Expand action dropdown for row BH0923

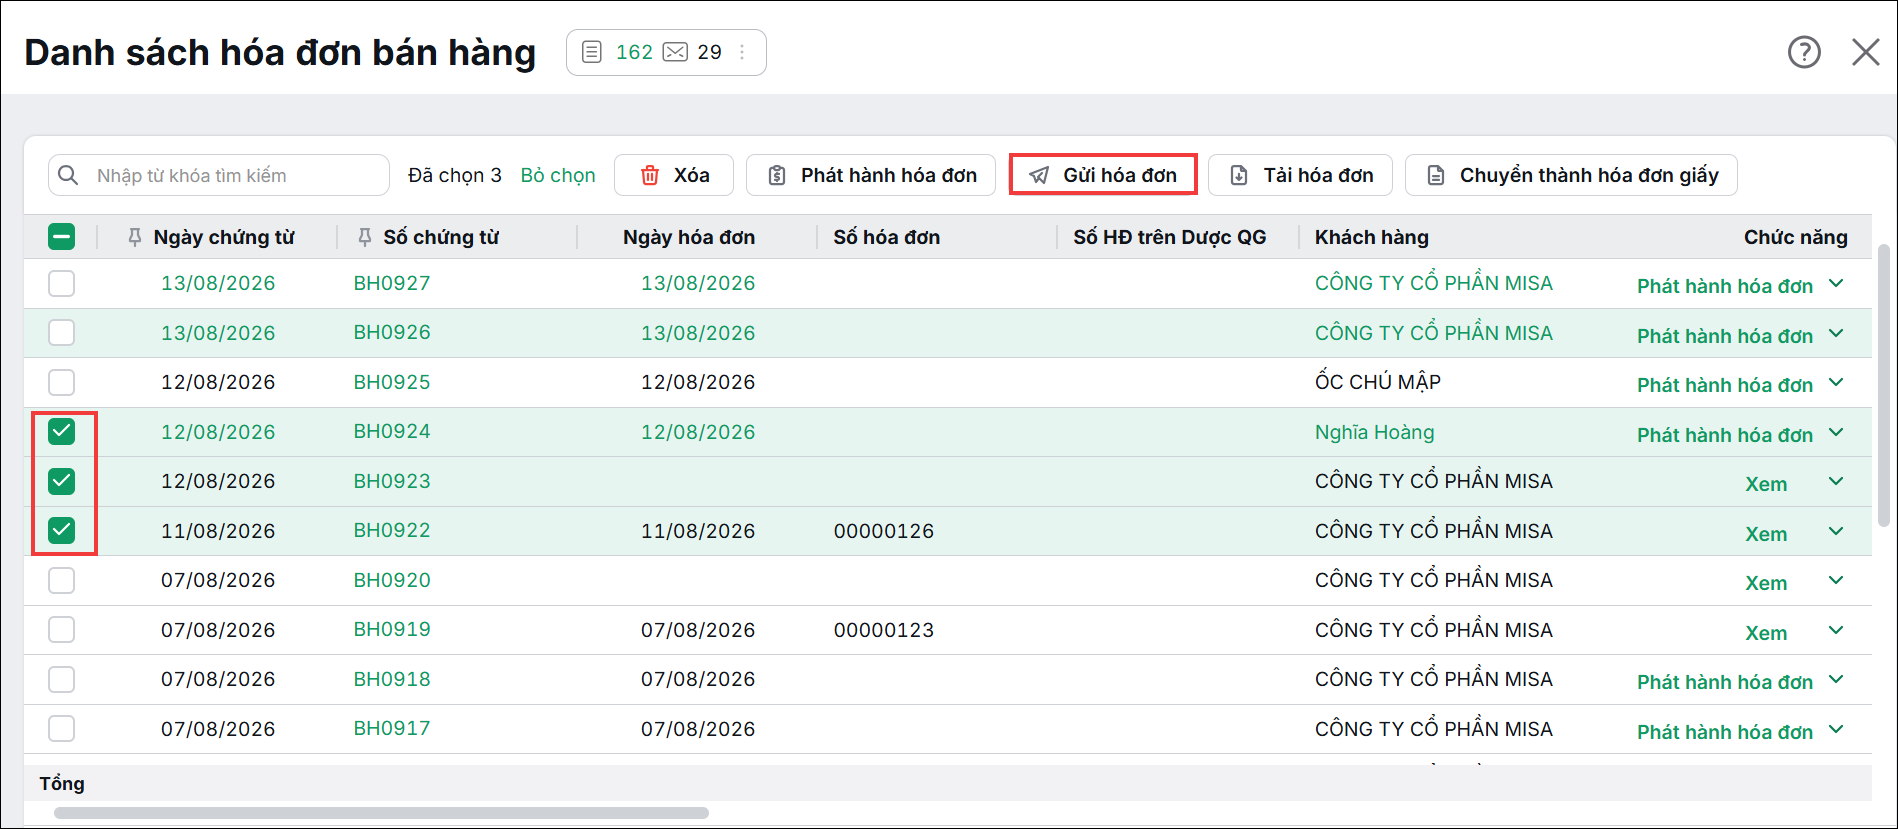tap(1836, 481)
